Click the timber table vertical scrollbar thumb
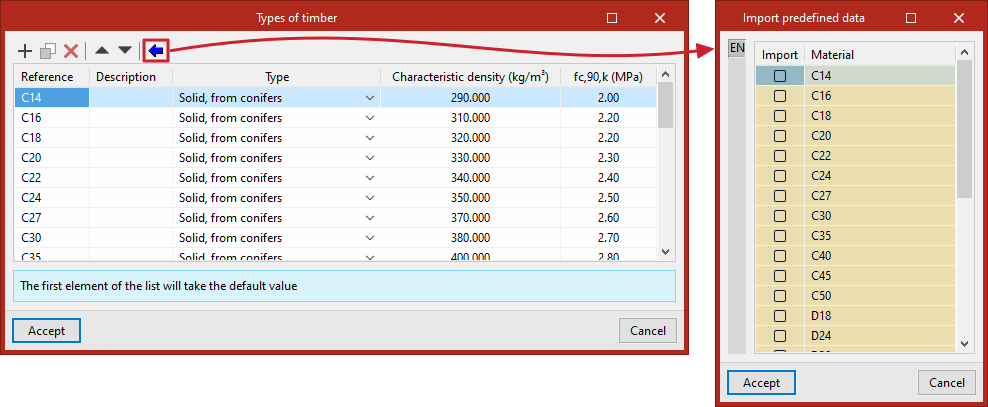The height and width of the screenshot is (407, 988). pos(666,105)
